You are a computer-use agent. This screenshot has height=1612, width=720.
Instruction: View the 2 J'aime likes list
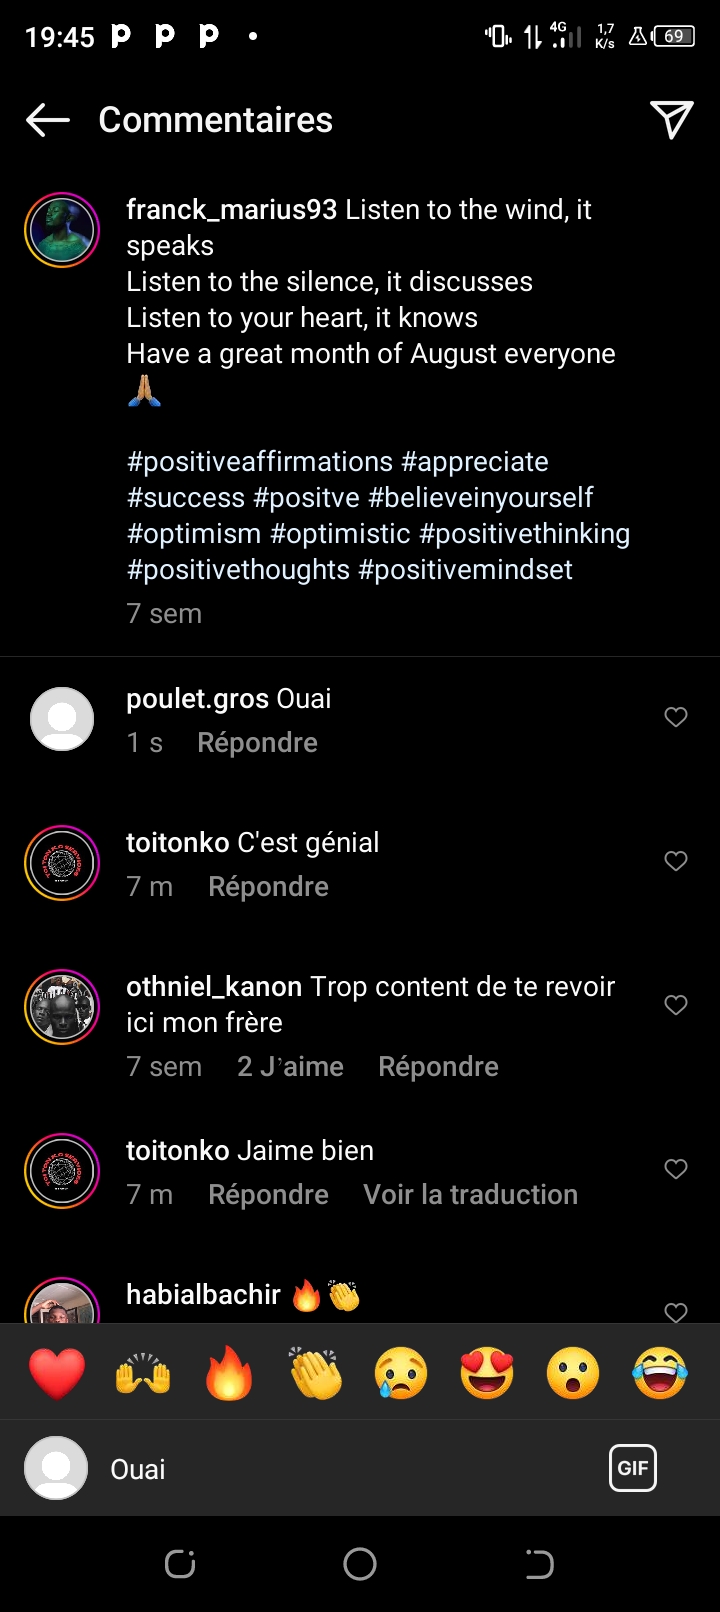(290, 1067)
